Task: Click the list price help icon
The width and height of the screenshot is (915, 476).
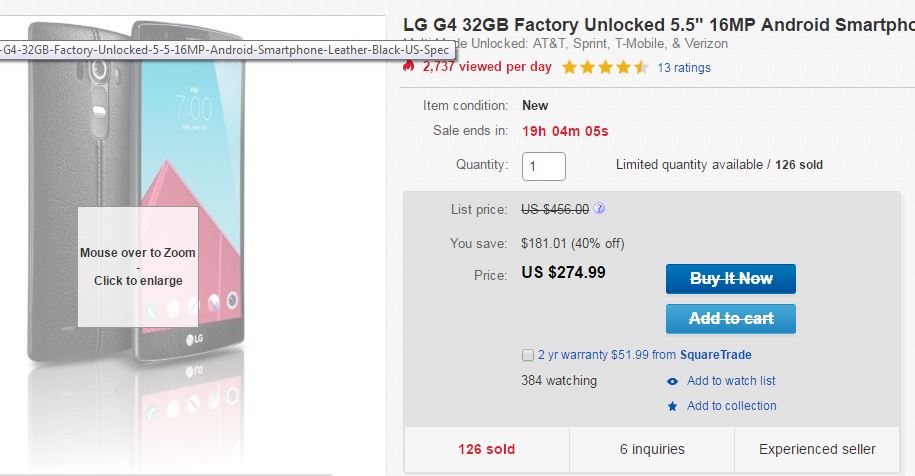Action: (x=599, y=209)
